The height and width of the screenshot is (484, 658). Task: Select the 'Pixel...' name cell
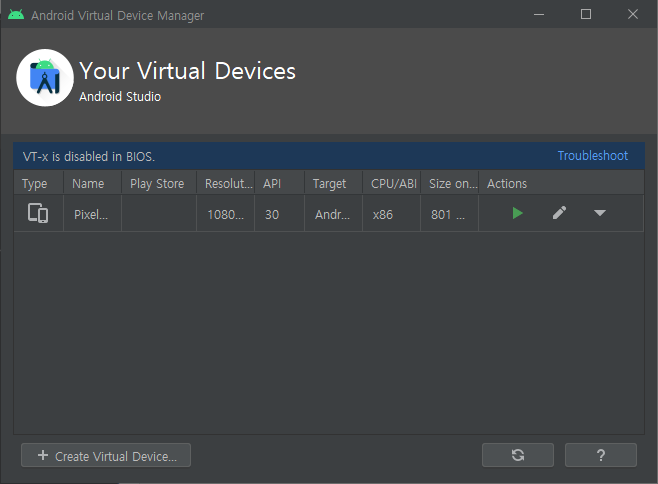(x=92, y=214)
